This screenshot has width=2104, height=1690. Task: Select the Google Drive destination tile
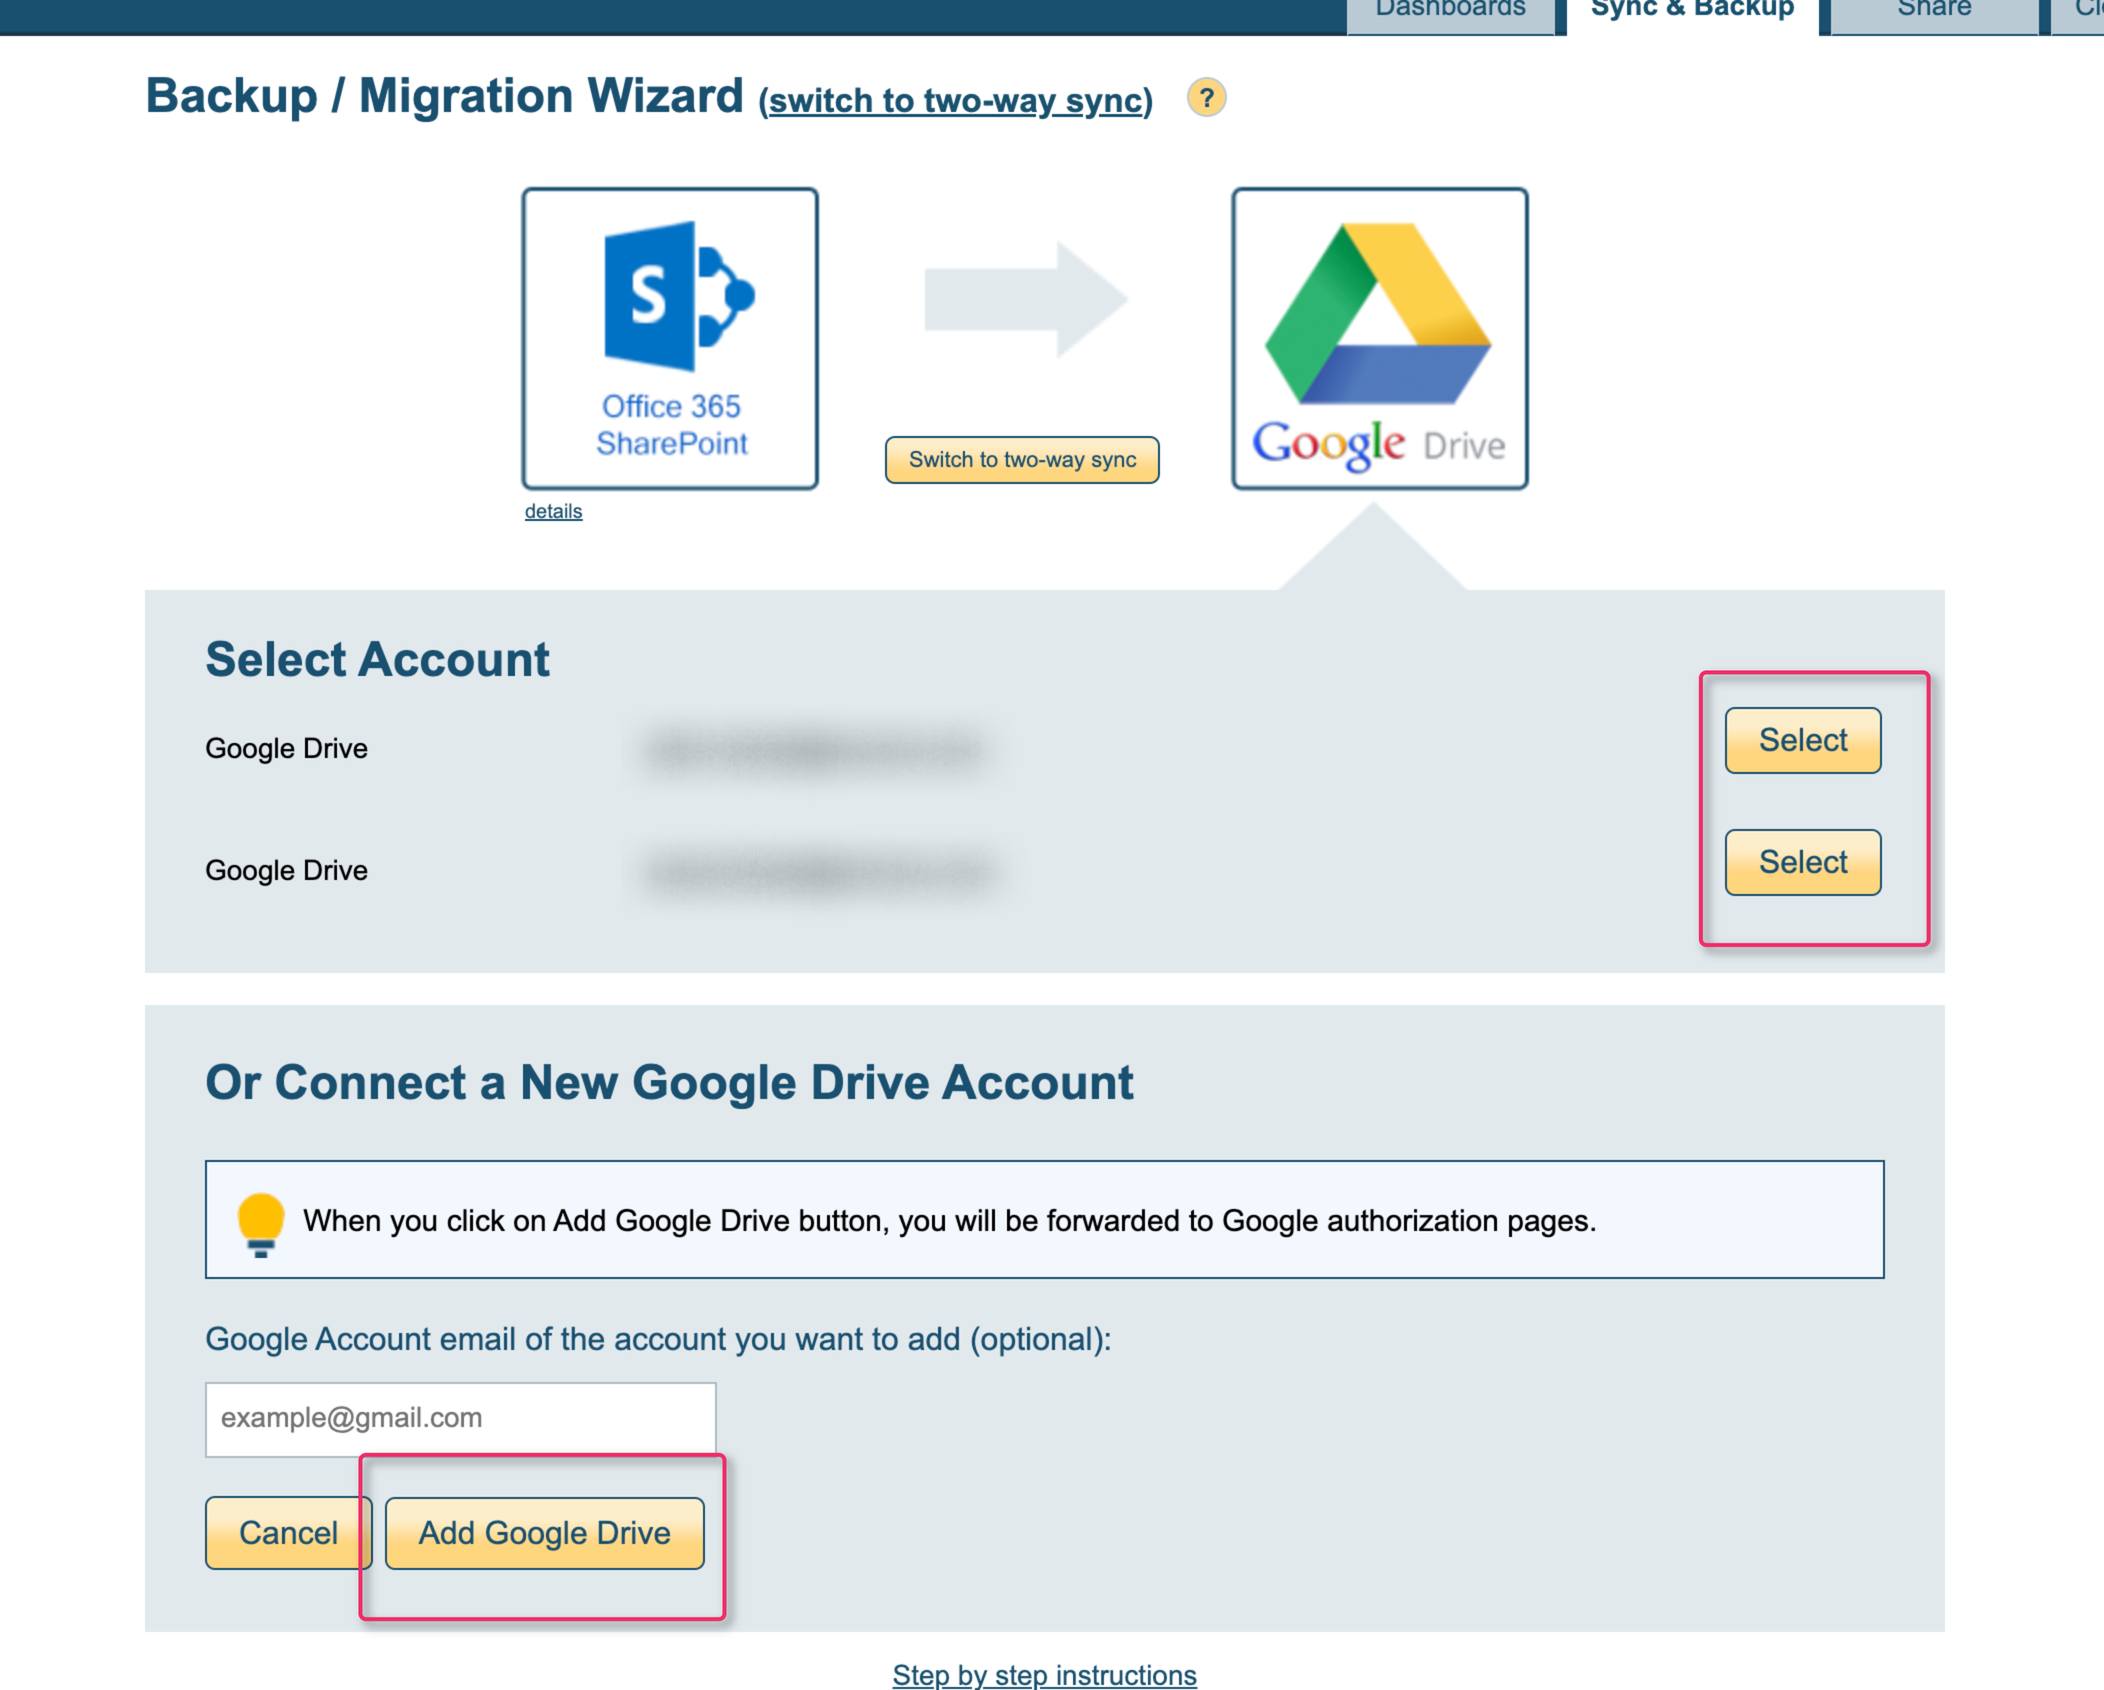point(1380,338)
